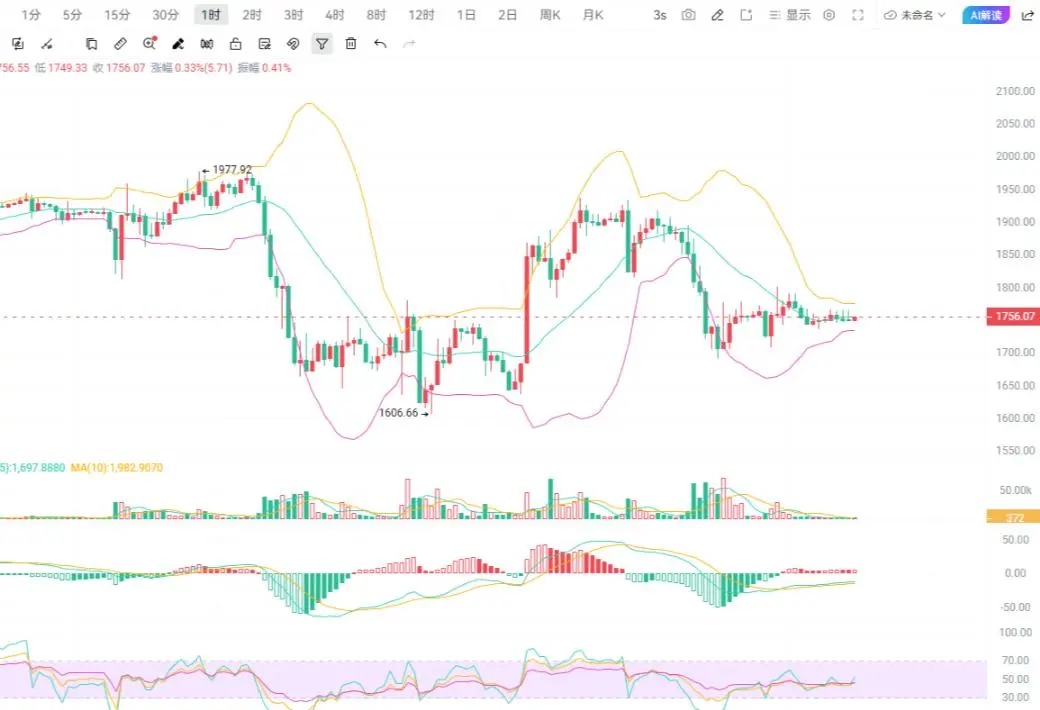Click the 1550.00 price axis label

point(1015,450)
